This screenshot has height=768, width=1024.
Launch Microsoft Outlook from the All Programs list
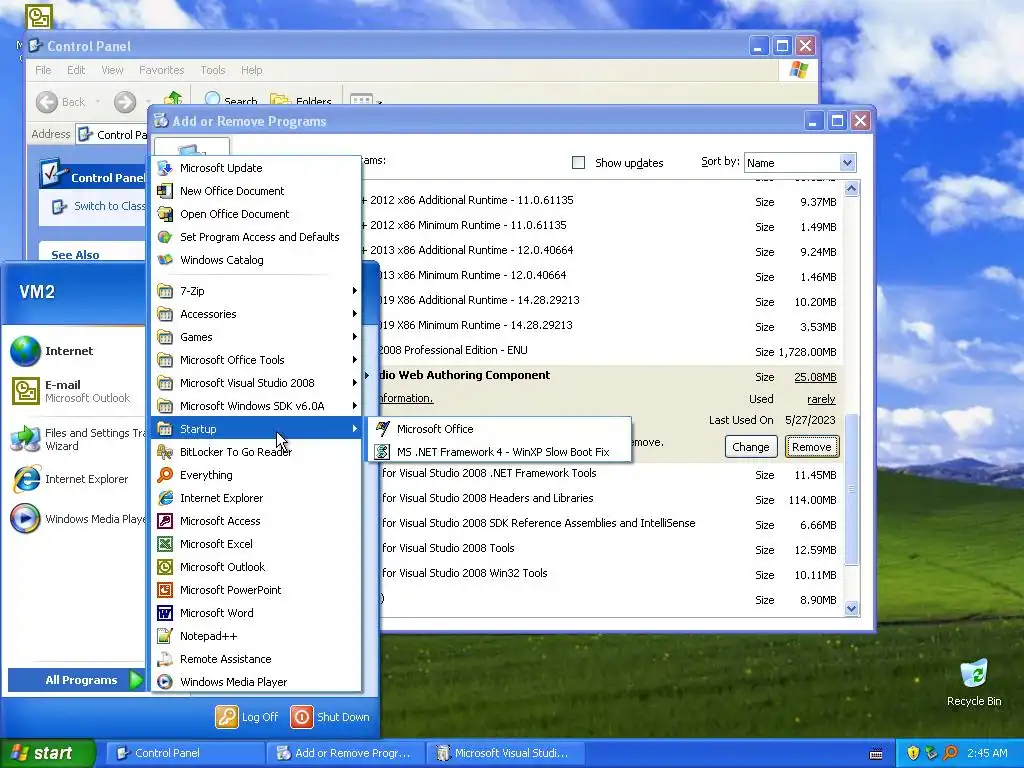pyautogui.click(x=256, y=567)
